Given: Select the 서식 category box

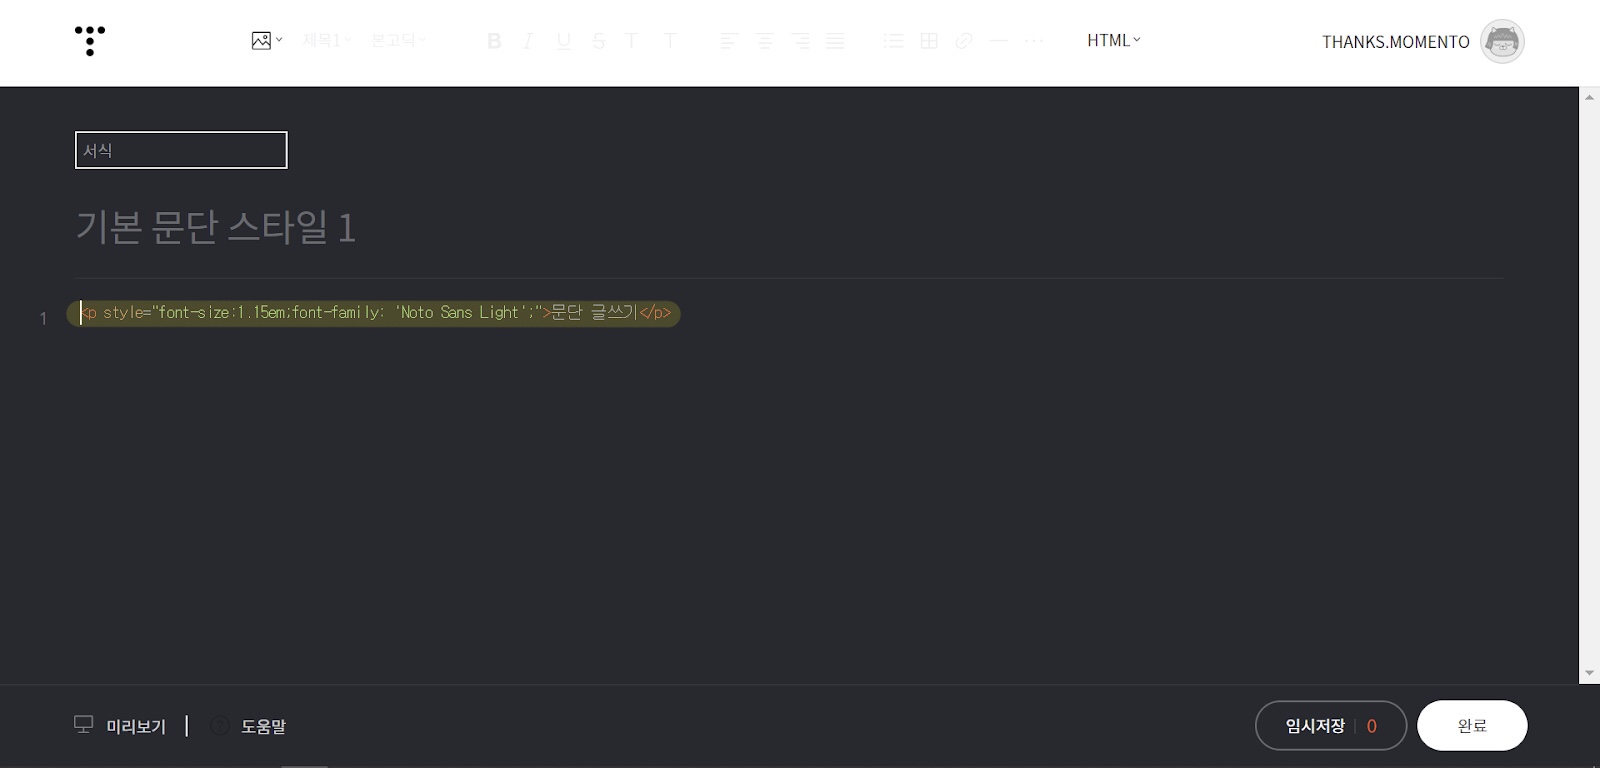Looking at the screenshot, I should [x=181, y=150].
